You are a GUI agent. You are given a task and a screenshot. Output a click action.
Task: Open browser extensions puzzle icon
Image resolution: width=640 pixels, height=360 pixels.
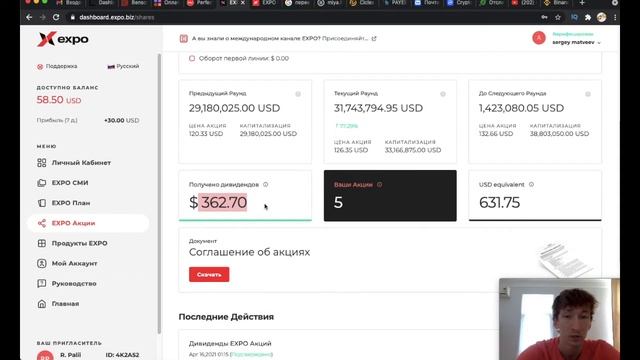(x=588, y=17)
